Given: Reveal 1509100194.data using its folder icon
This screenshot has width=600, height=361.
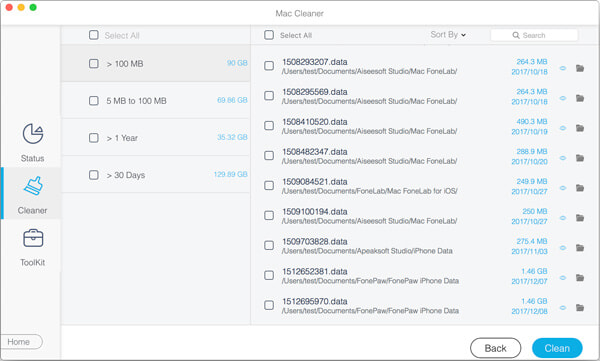Looking at the screenshot, I should tap(580, 218).
